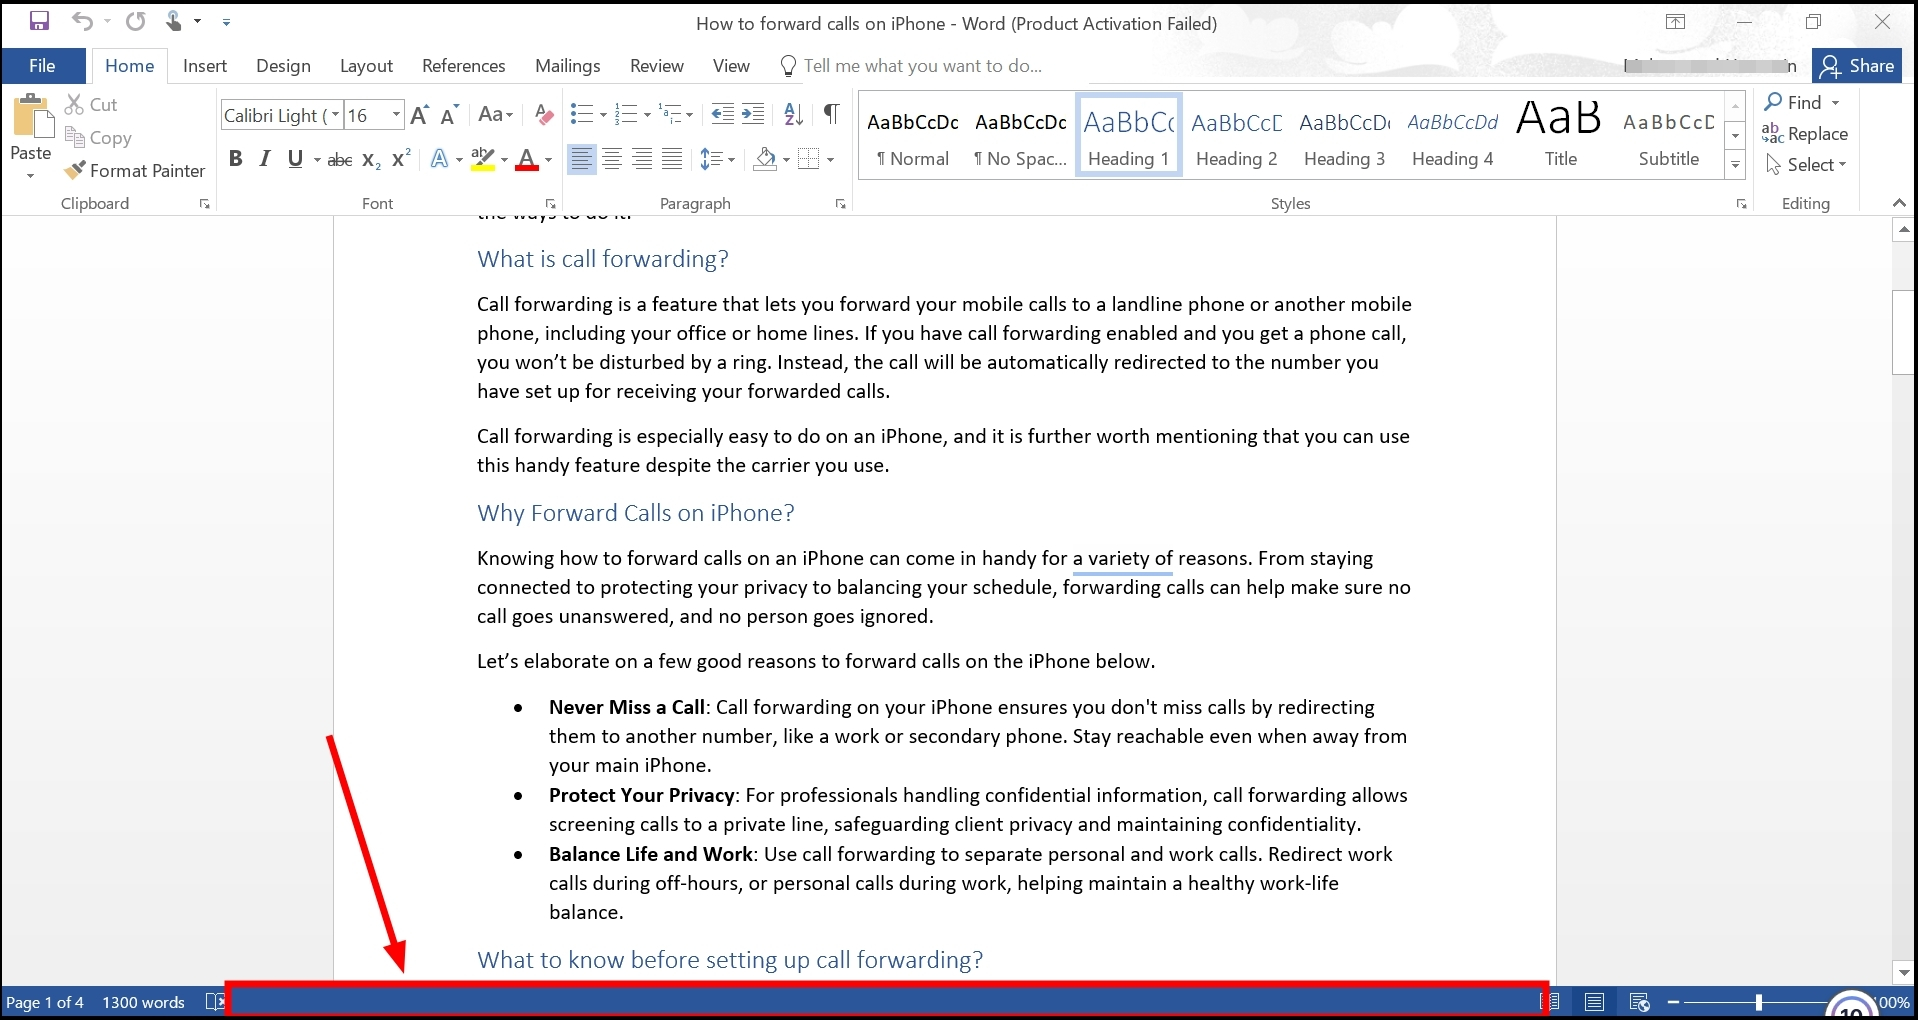
Task: Apply the Heading 2 style
Action: click(1237, 136)
